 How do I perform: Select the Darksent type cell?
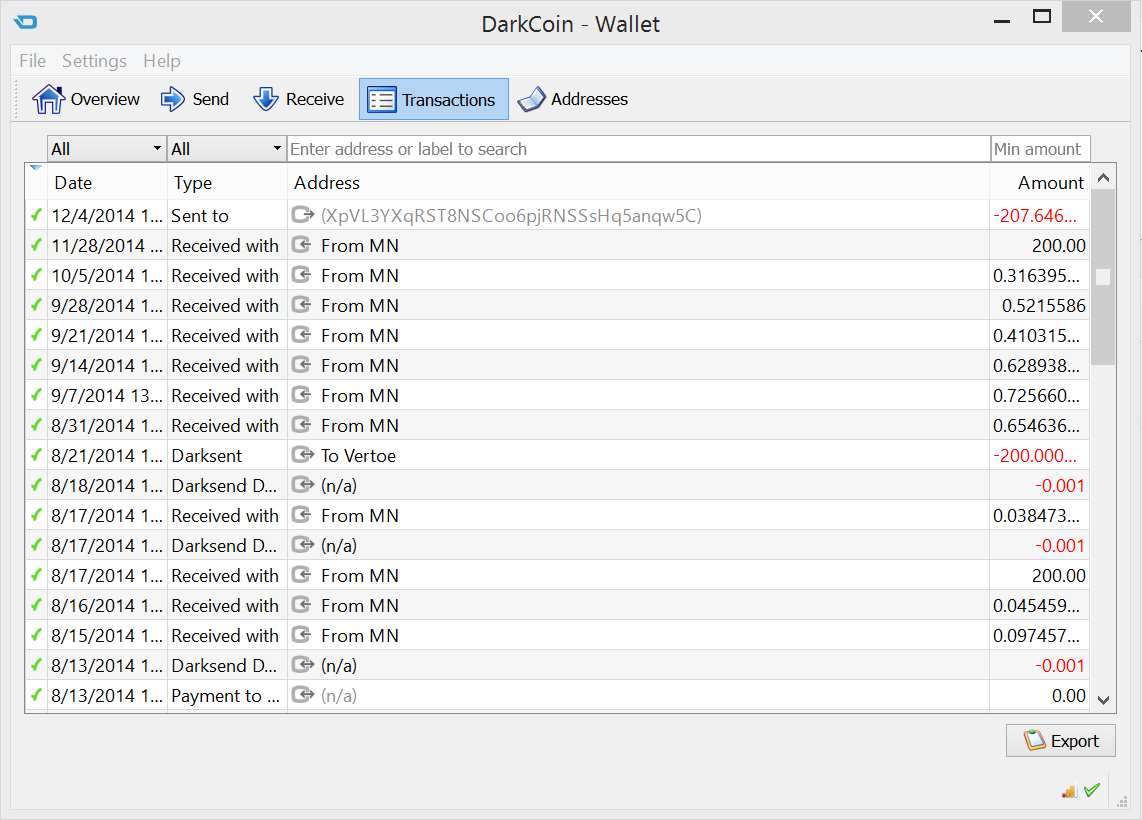(227, 455)
